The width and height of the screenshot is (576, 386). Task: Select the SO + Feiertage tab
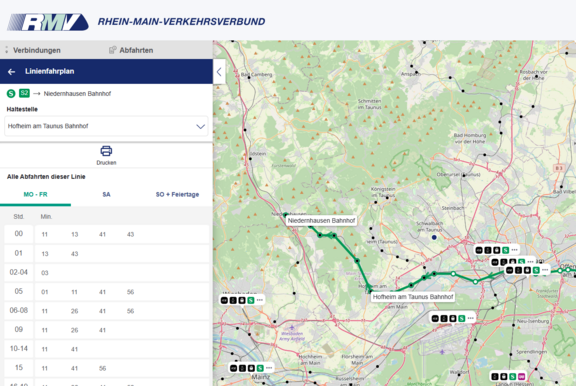(177, 195)
